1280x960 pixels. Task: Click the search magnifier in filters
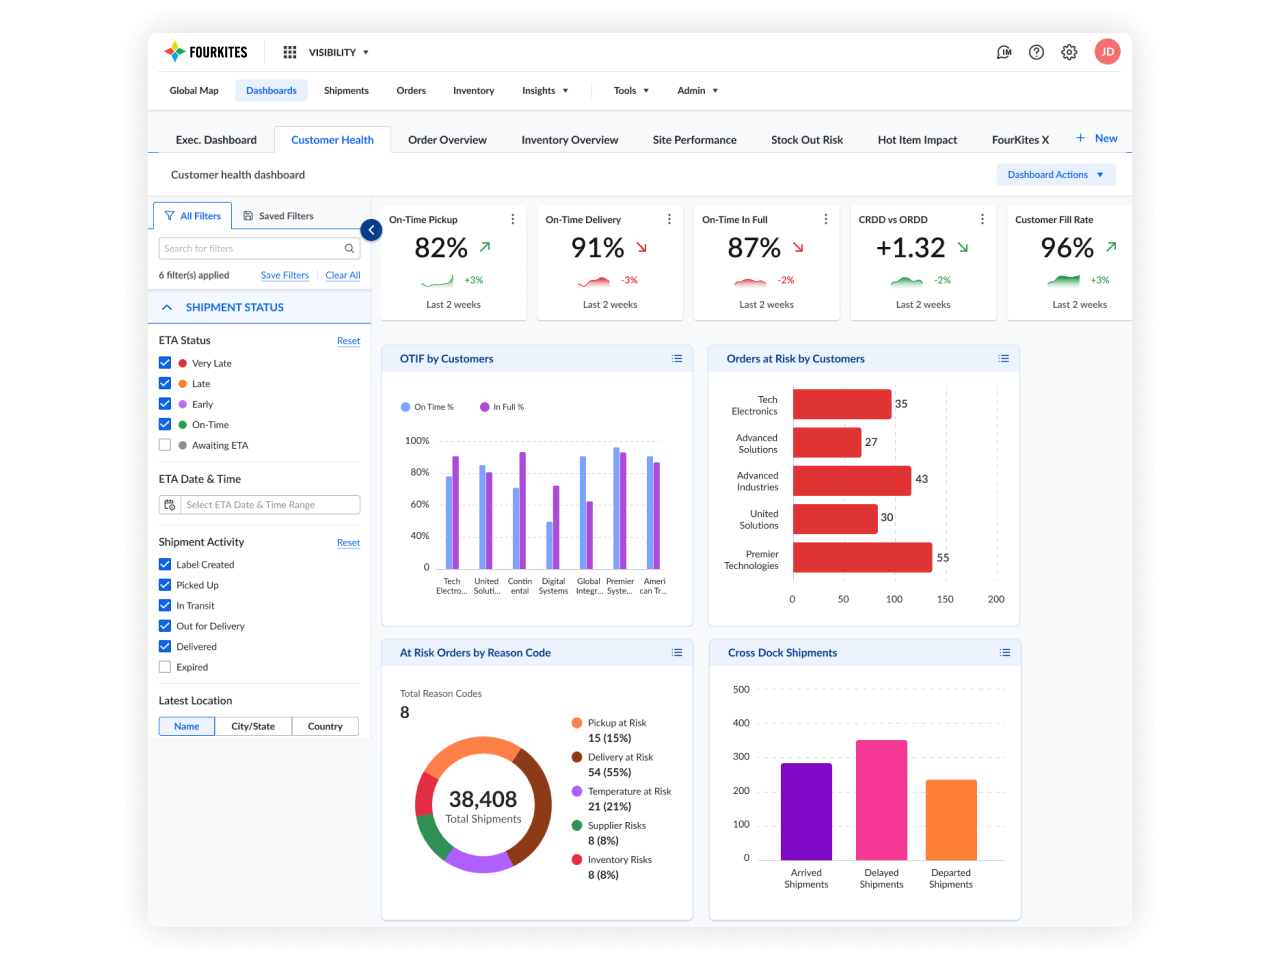(x=349, y=248)
